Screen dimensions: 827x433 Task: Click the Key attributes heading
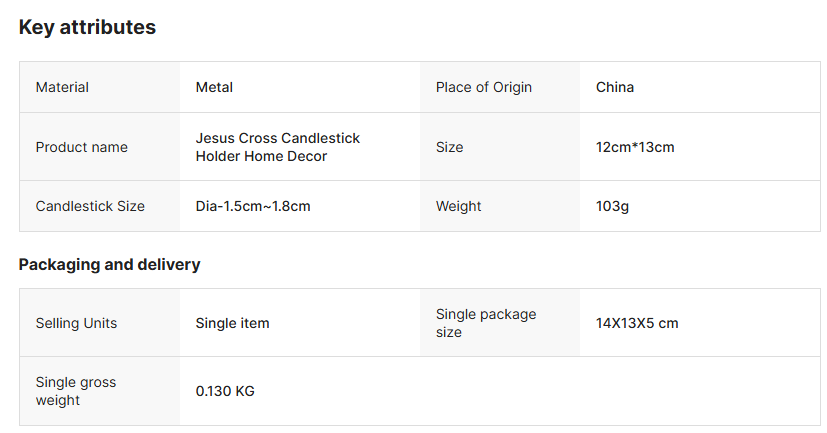(x=87, y=28)
